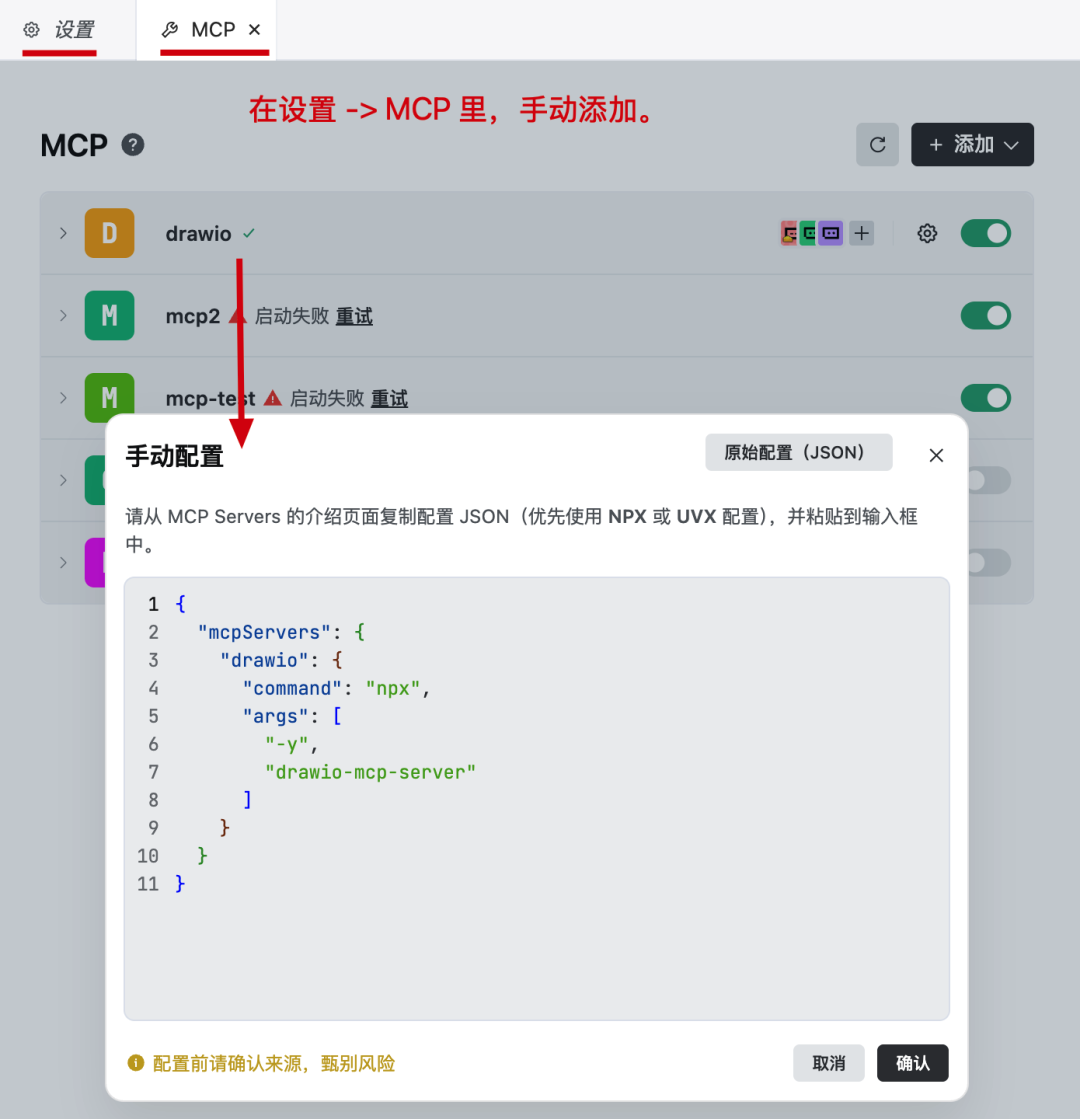Select the purple bot icon beside drawio
Screen dimensions: 1080x1119
tap(831, 232)
